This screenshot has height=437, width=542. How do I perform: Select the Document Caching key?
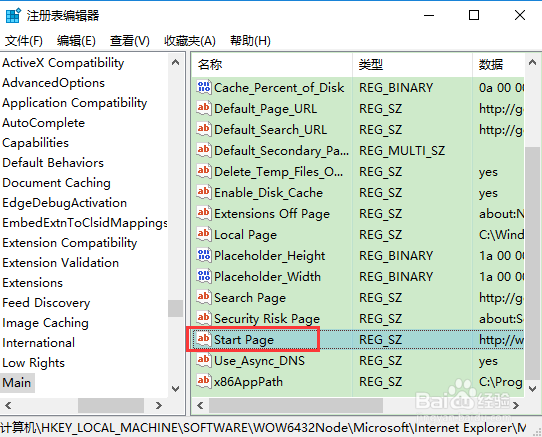(57, 183)
